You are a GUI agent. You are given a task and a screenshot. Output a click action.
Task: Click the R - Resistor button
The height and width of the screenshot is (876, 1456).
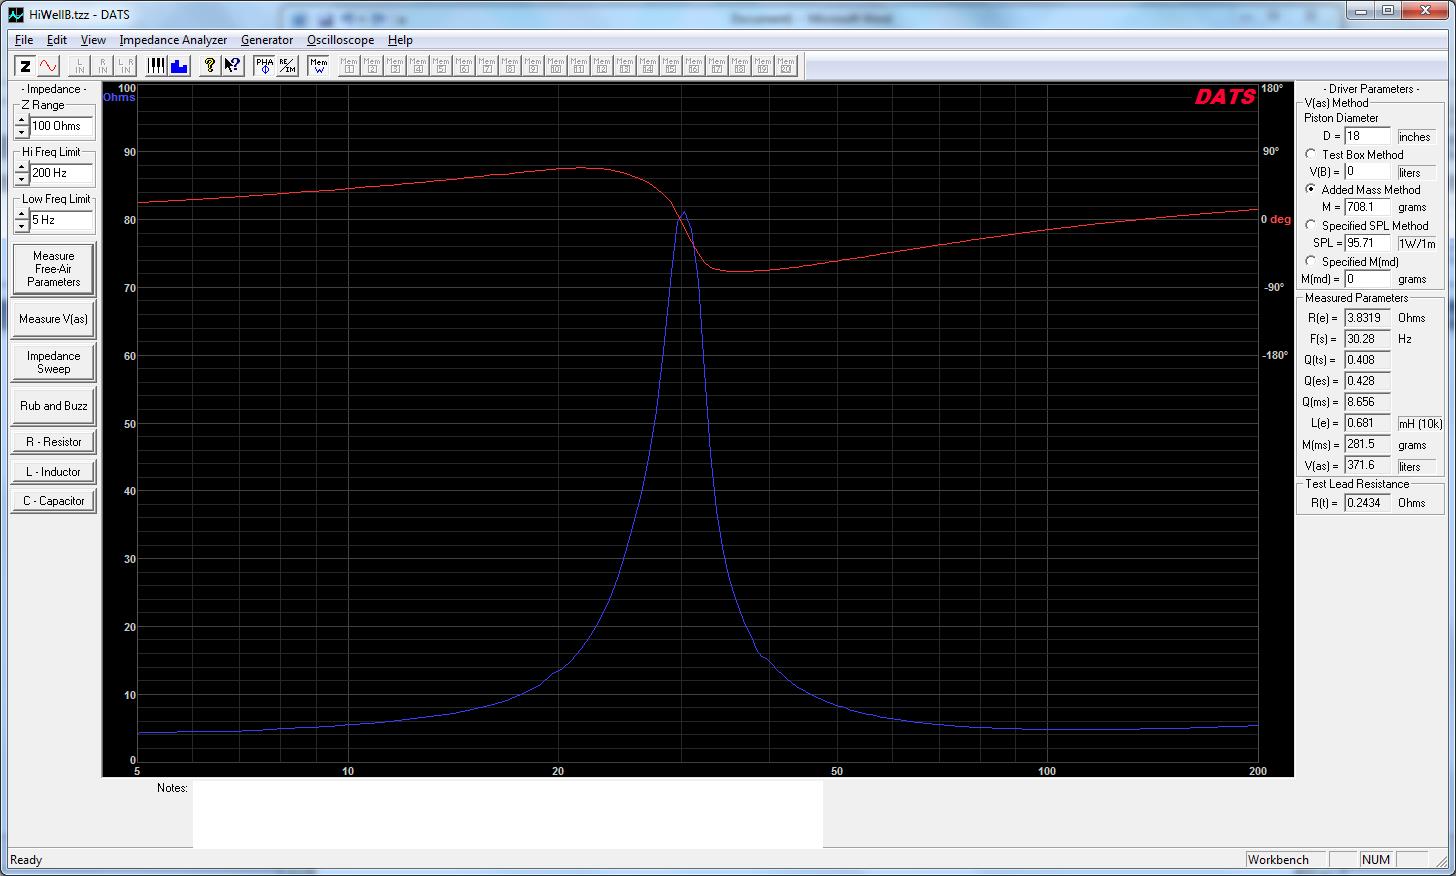pos(53,441)
